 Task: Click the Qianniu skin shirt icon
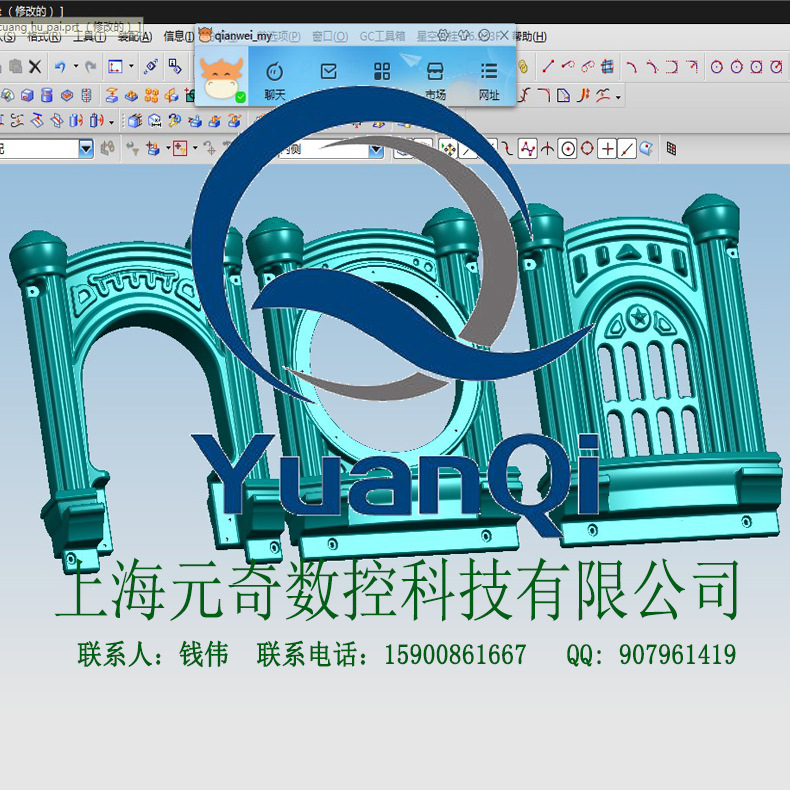pos(464,35)
